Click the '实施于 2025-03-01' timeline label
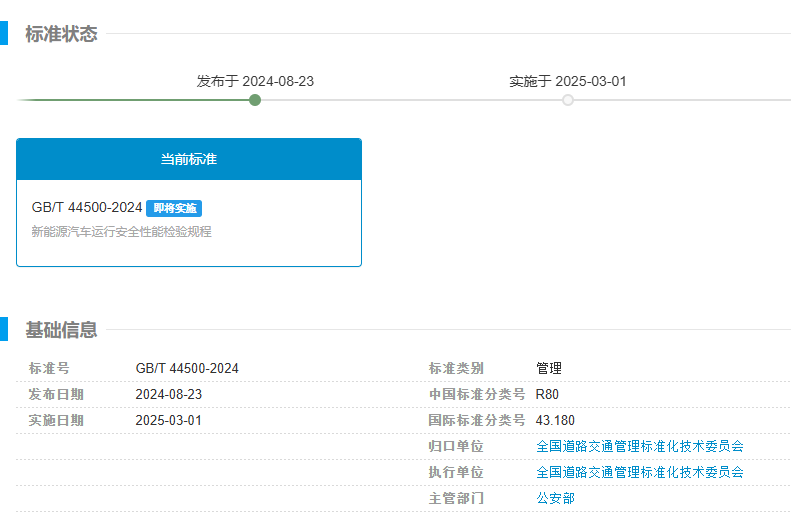The width and height of the screenshot is (791, 526). [568, 81]
